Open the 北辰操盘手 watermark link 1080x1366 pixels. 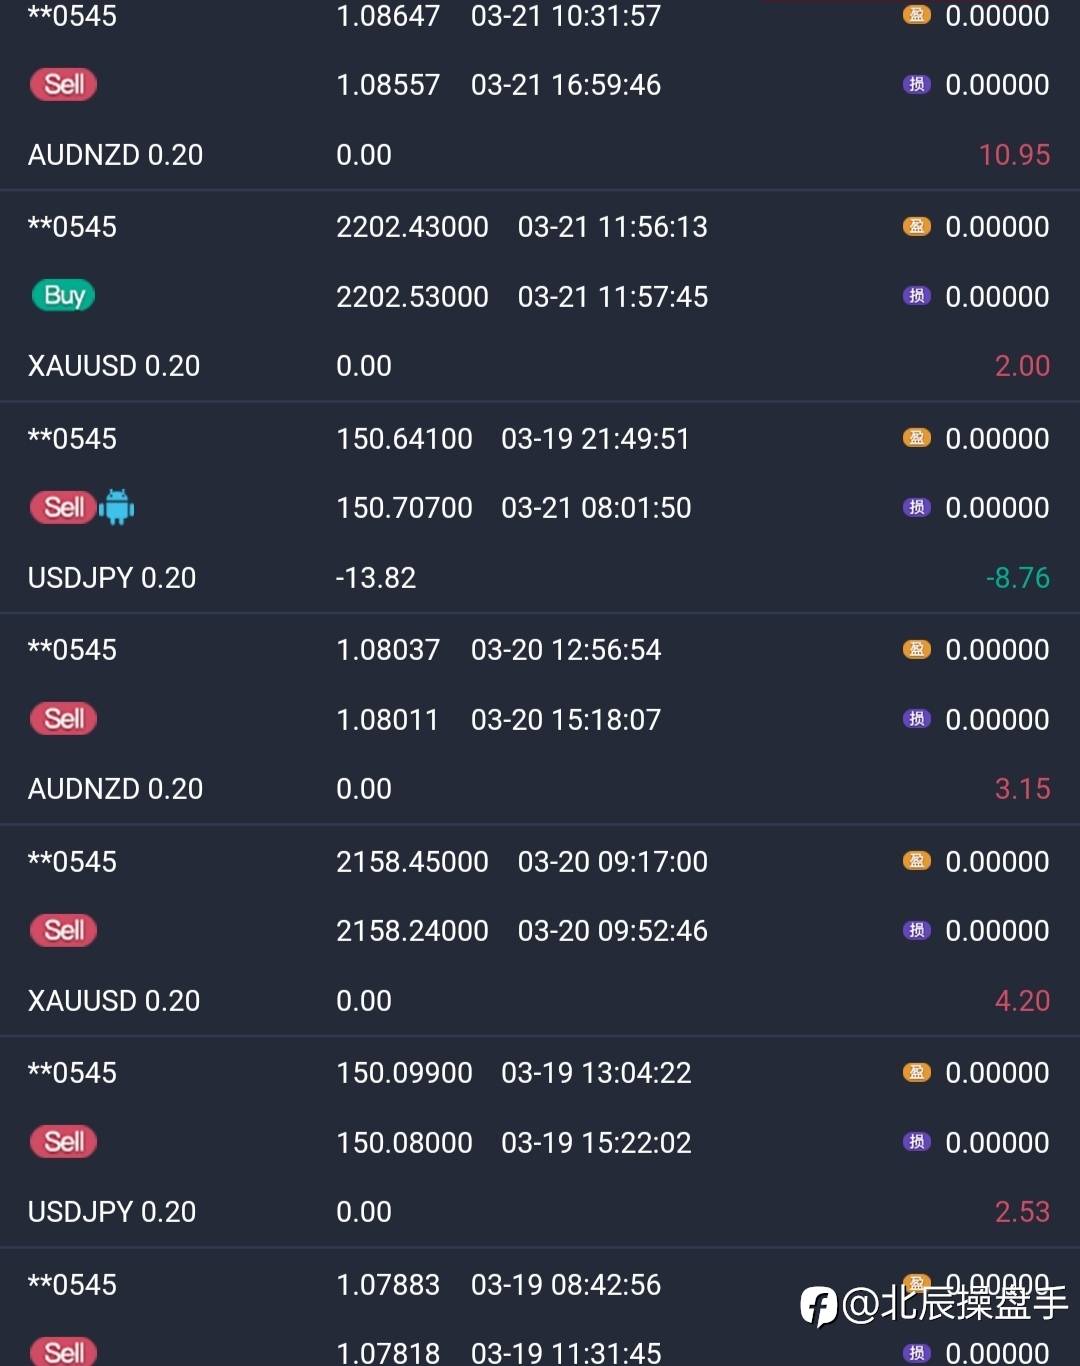[x=956, y=1304]
